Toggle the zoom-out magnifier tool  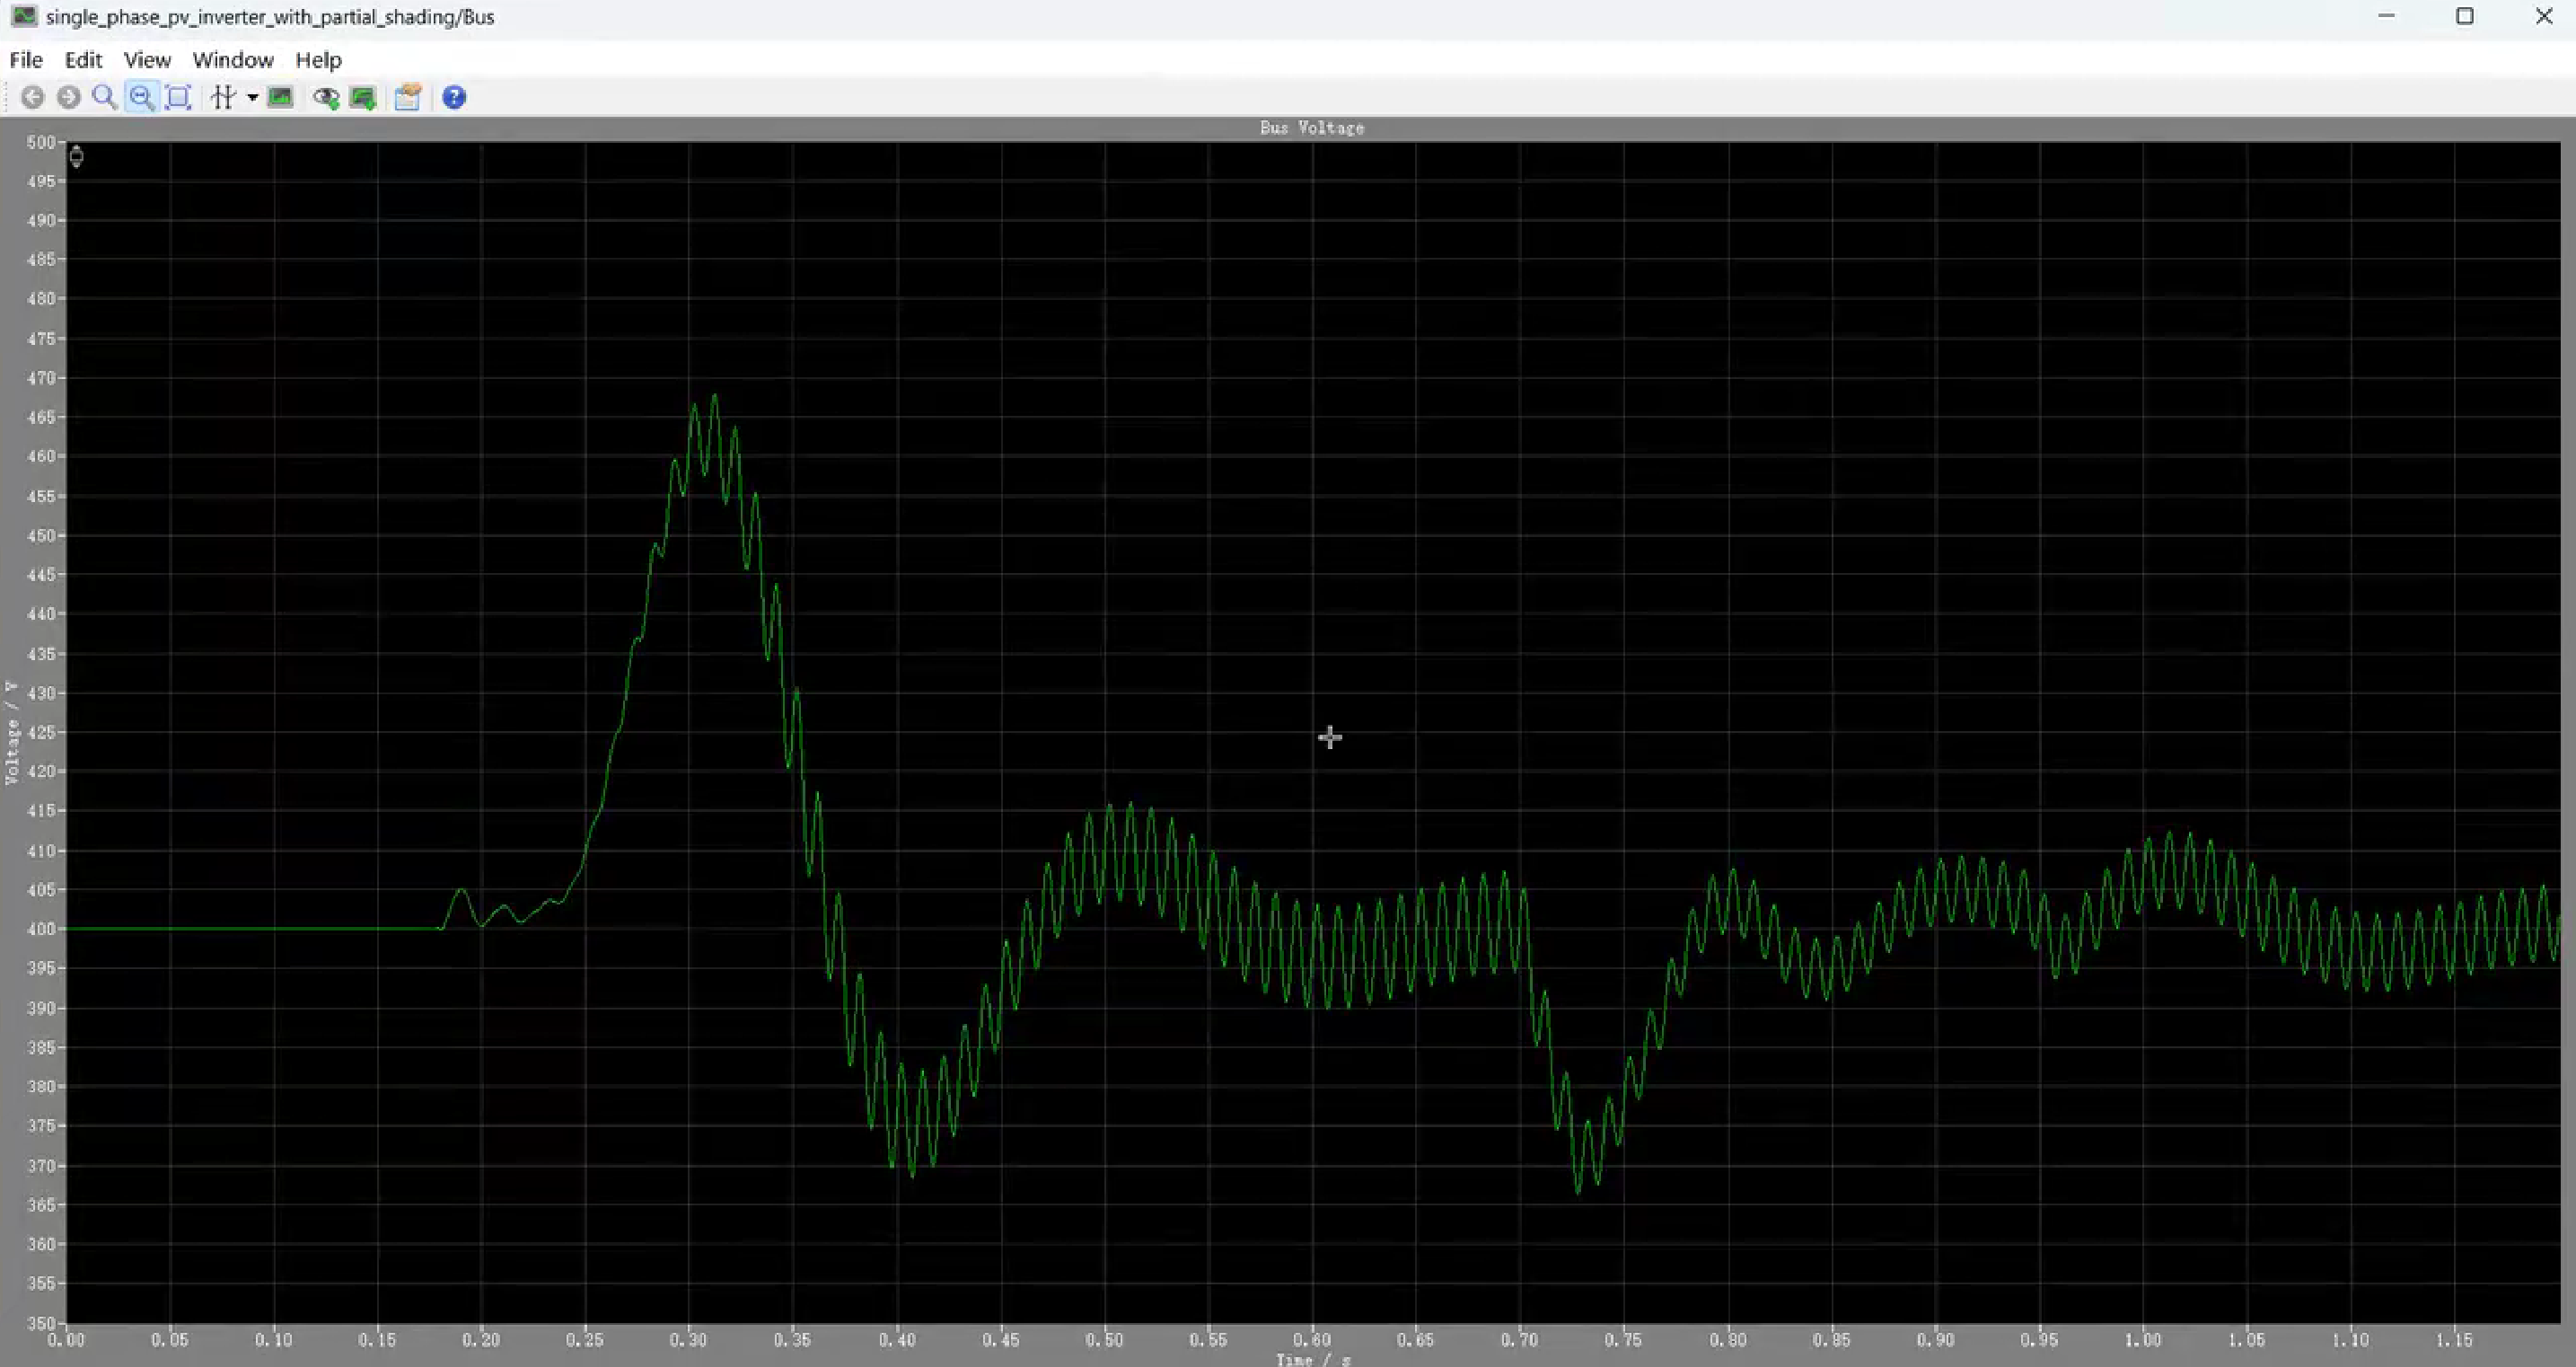(x=141, y=97)
